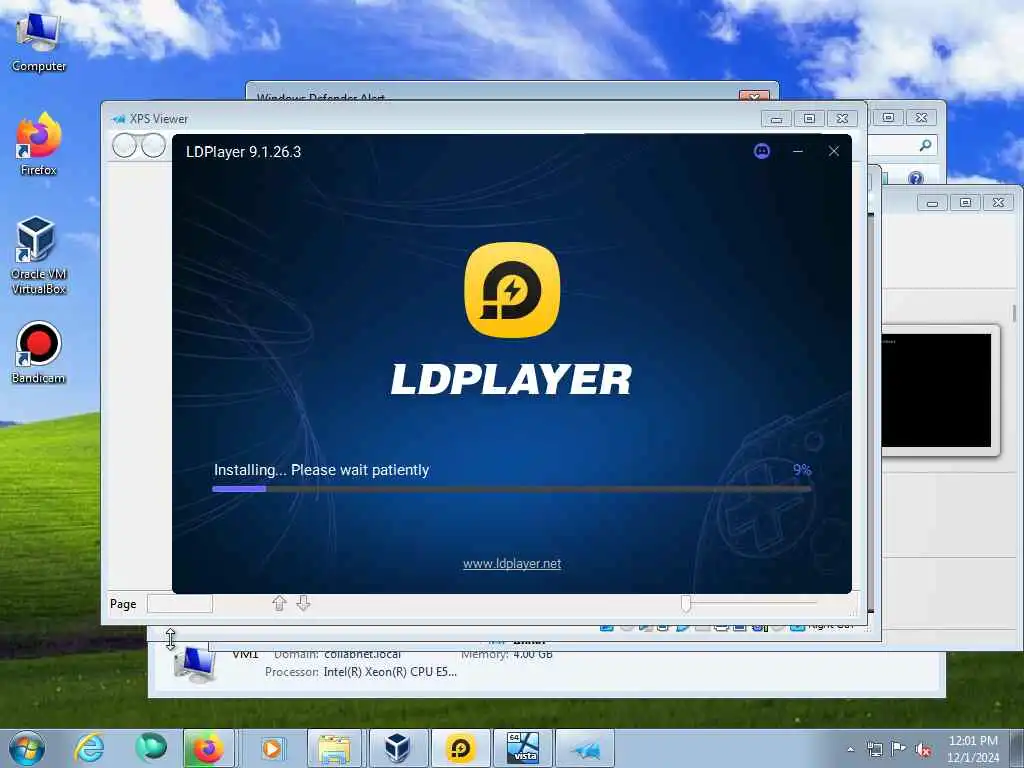Switch to XPS Viewer in the taskbar
1024x768 pixels.
click(585, 748)
